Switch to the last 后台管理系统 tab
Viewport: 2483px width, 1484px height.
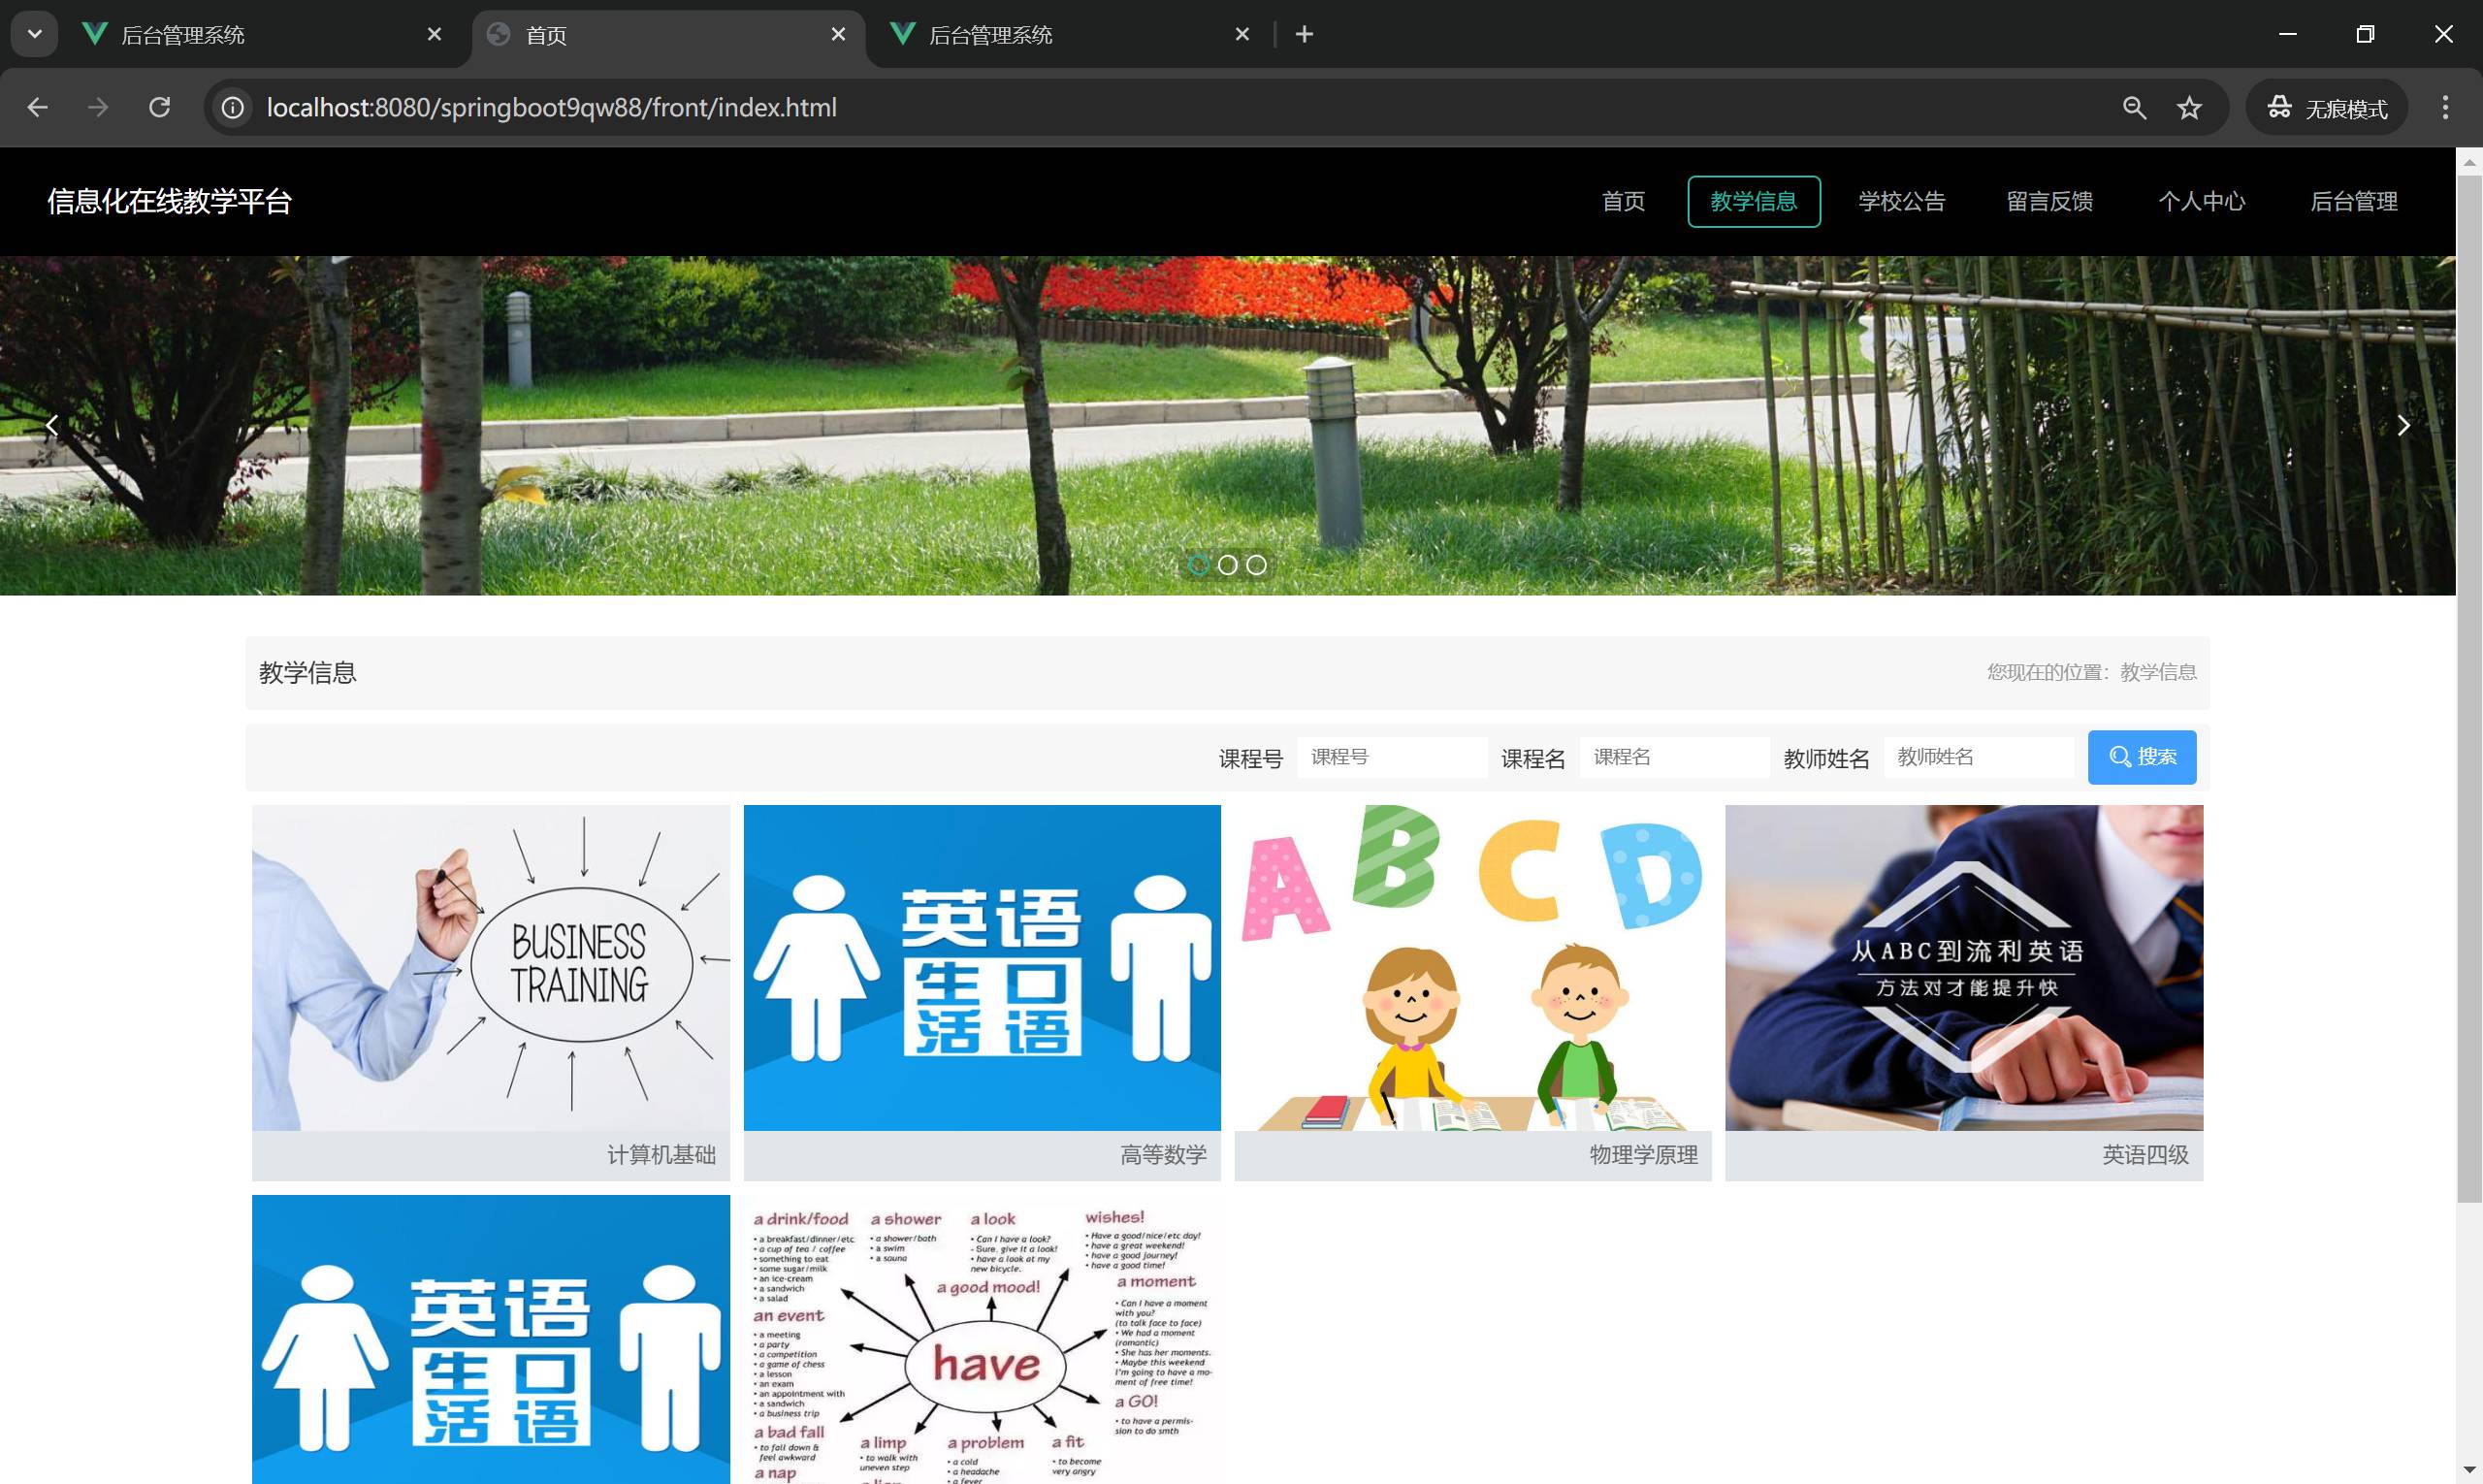1070,34
